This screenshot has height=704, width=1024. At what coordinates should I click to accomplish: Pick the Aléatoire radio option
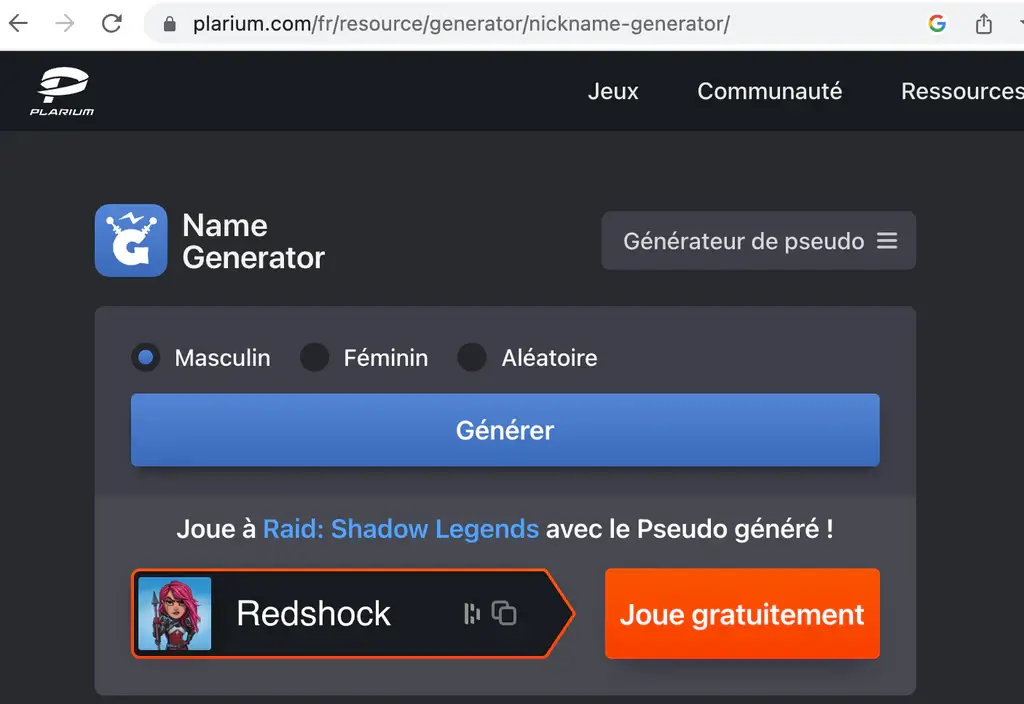pyautogui.click(x=472, y=358)
